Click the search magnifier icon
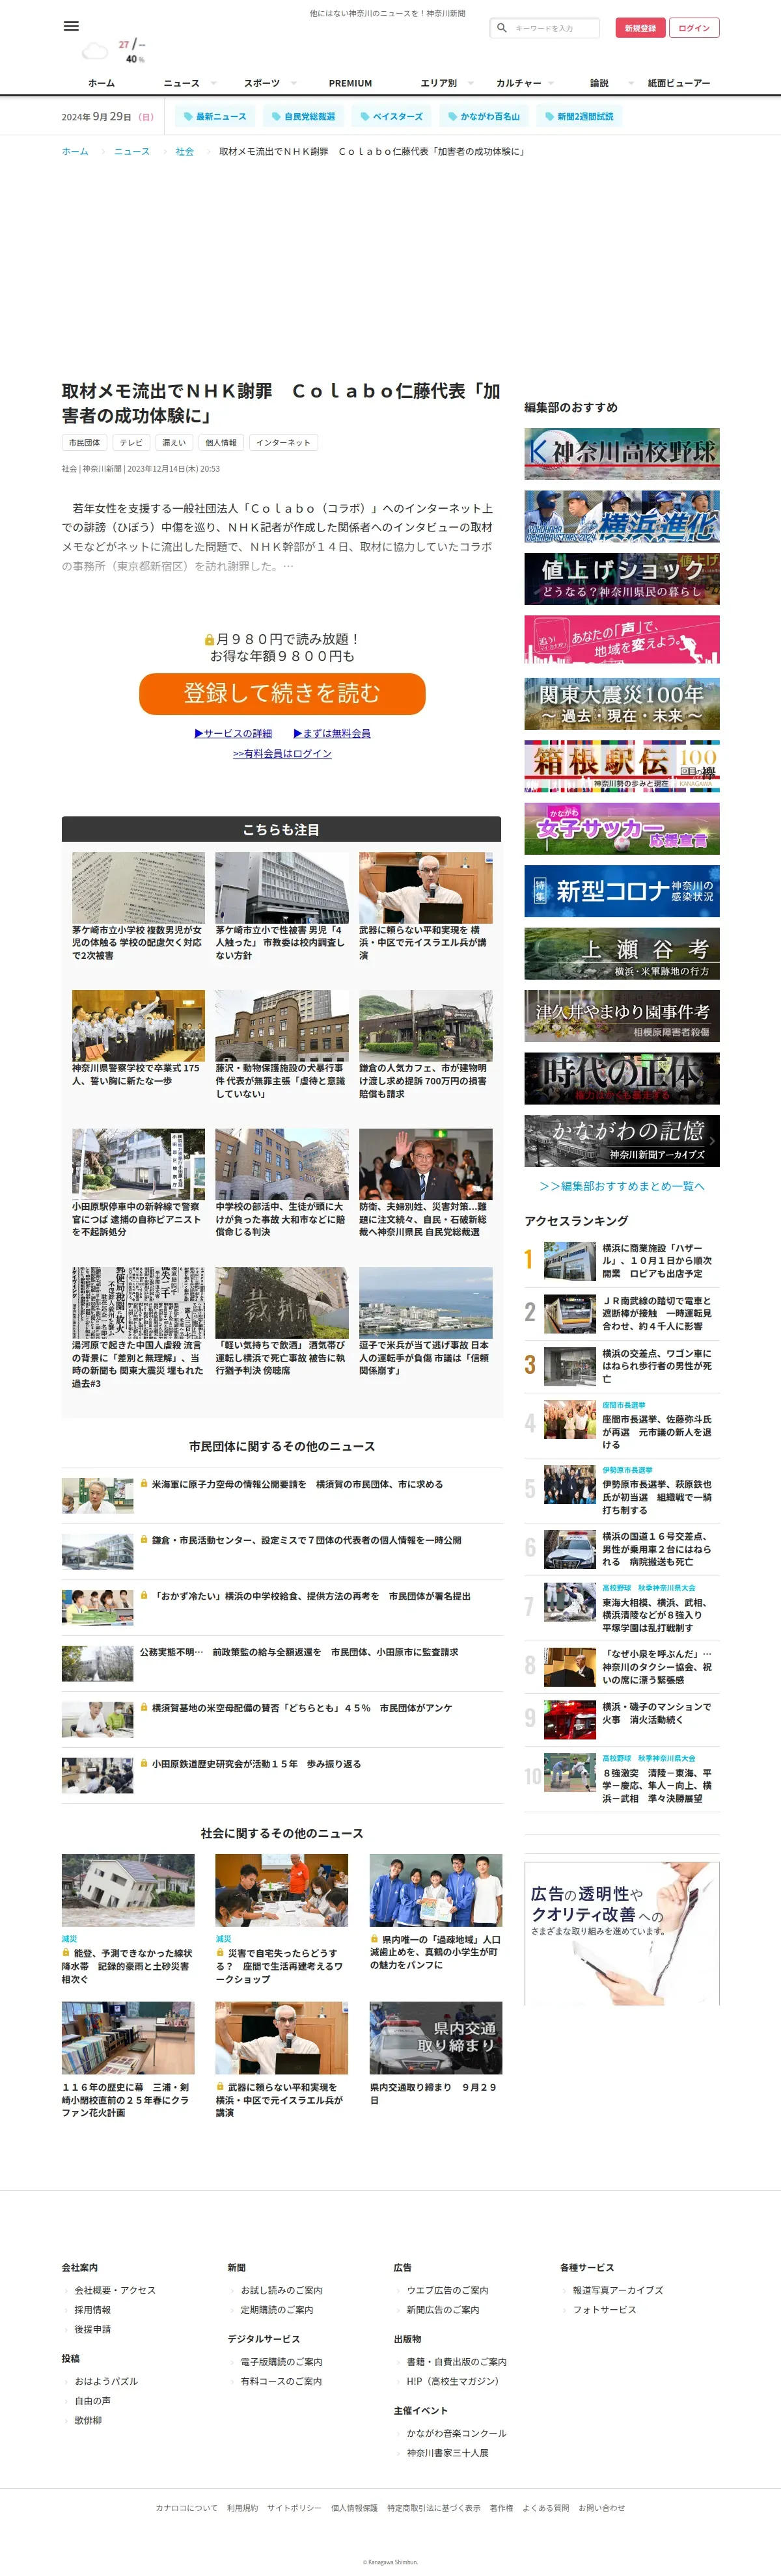The image size is (781, 2576). (x=502, y=28)
